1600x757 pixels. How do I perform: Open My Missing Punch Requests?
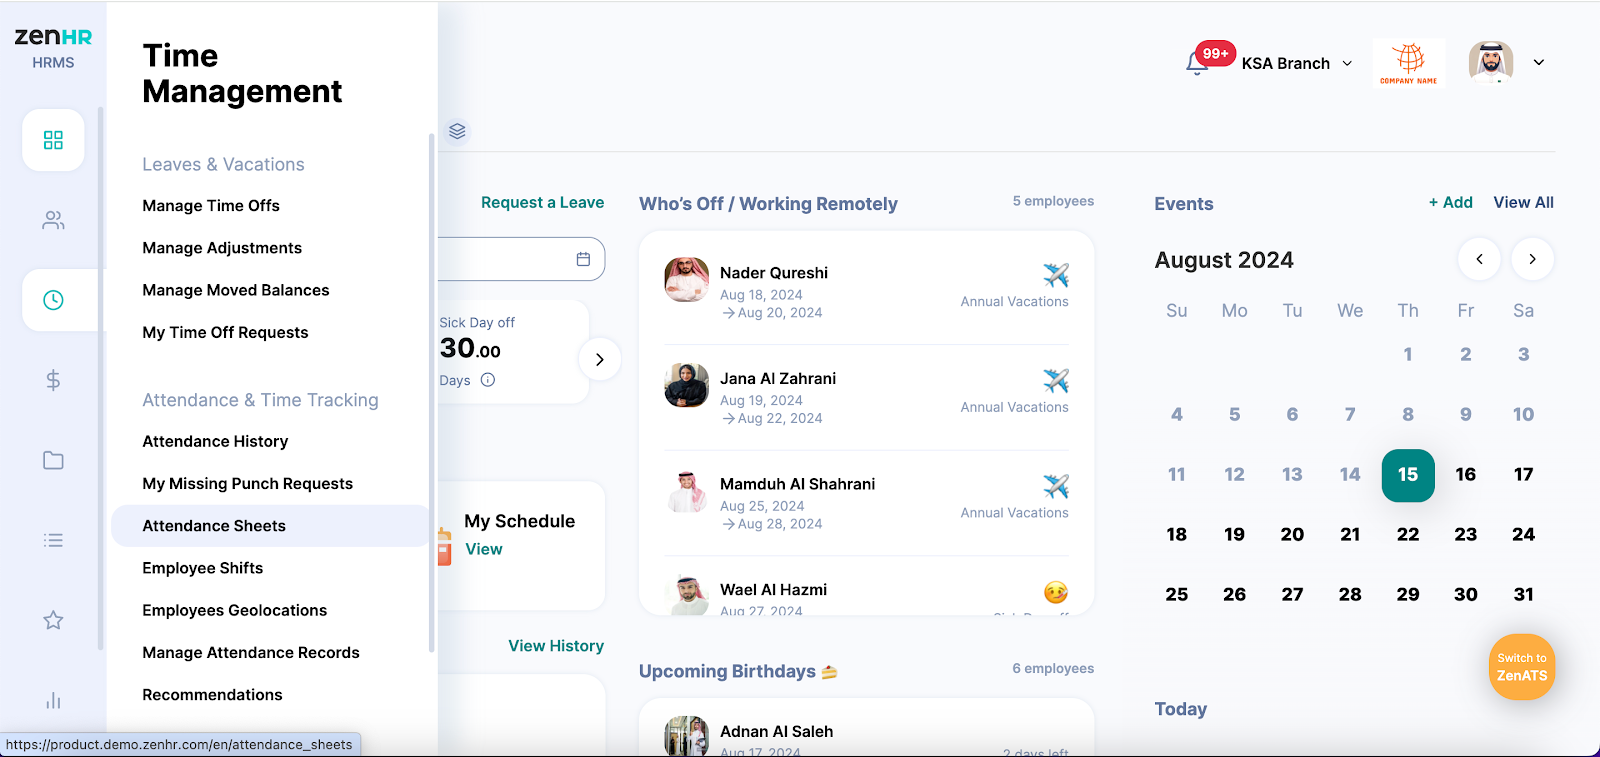pos(248,483)
